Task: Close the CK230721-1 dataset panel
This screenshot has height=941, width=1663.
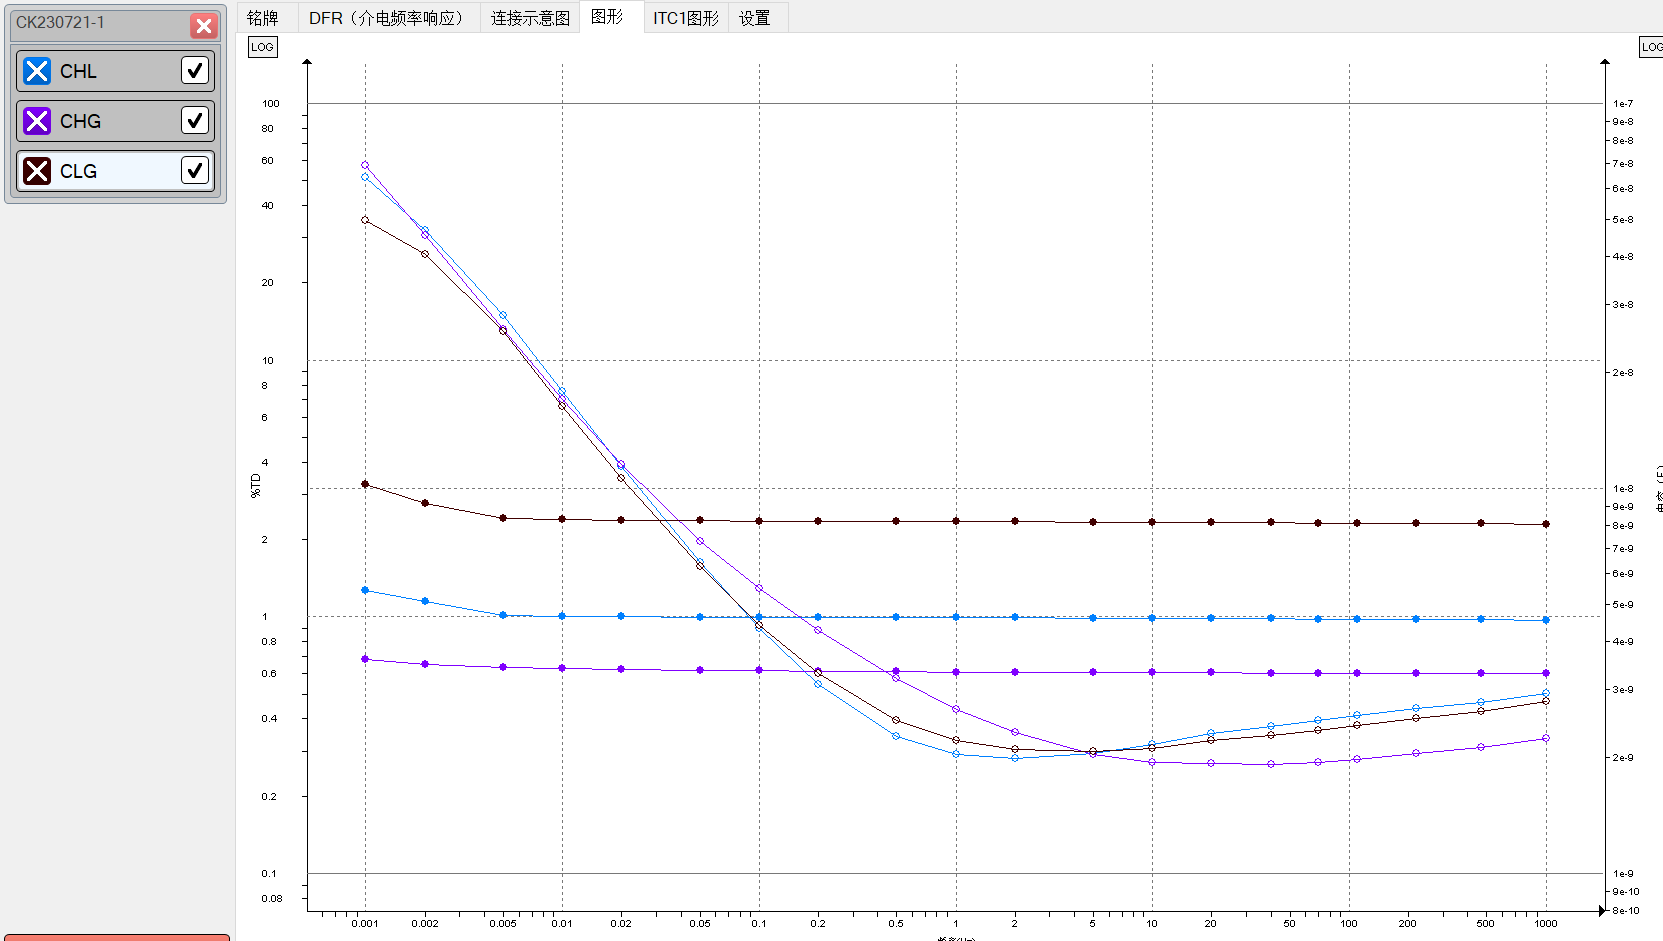Action: pos(204,26)
